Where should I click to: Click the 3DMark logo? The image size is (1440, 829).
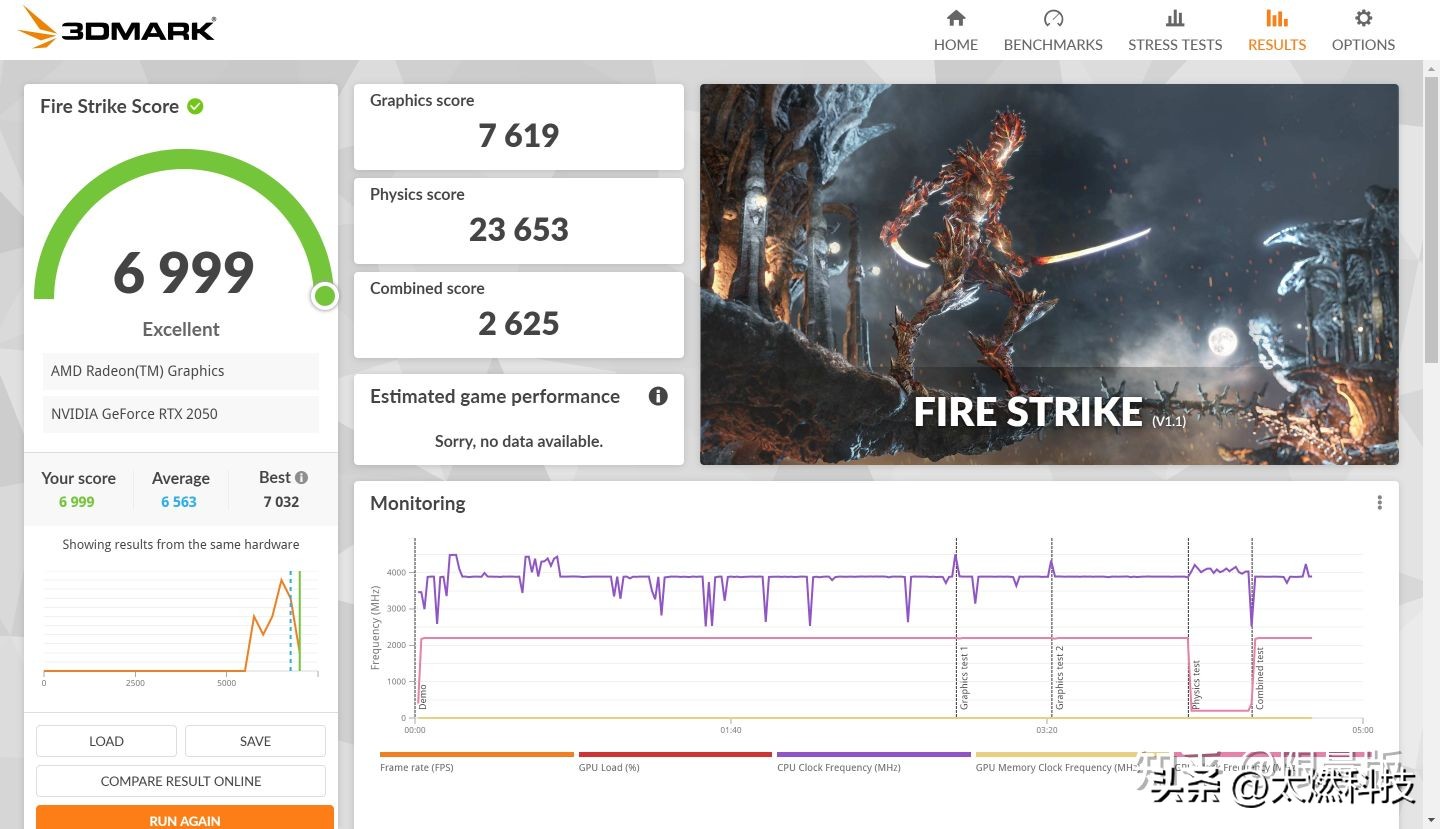coord(118,28)
